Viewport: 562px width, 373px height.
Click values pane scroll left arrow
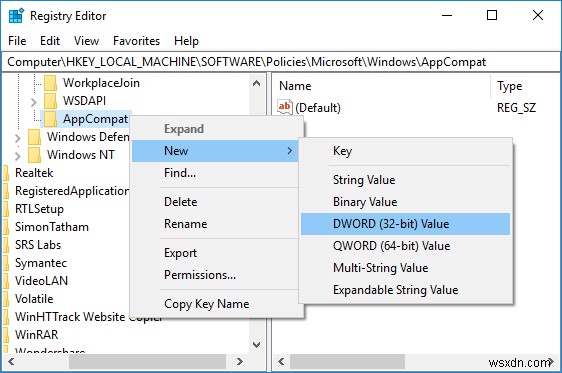click(x=281, y=362)
